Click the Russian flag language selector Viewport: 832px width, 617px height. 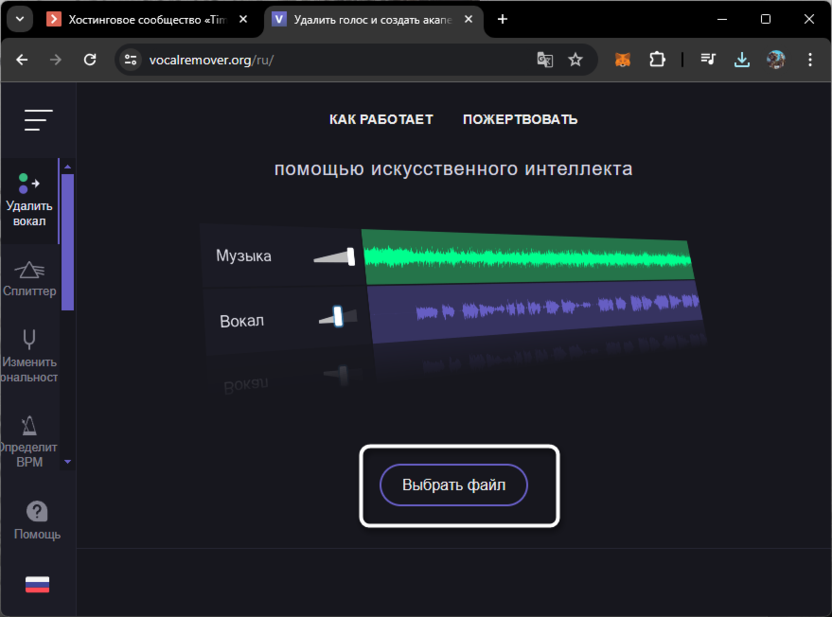(x=37, y=584)
